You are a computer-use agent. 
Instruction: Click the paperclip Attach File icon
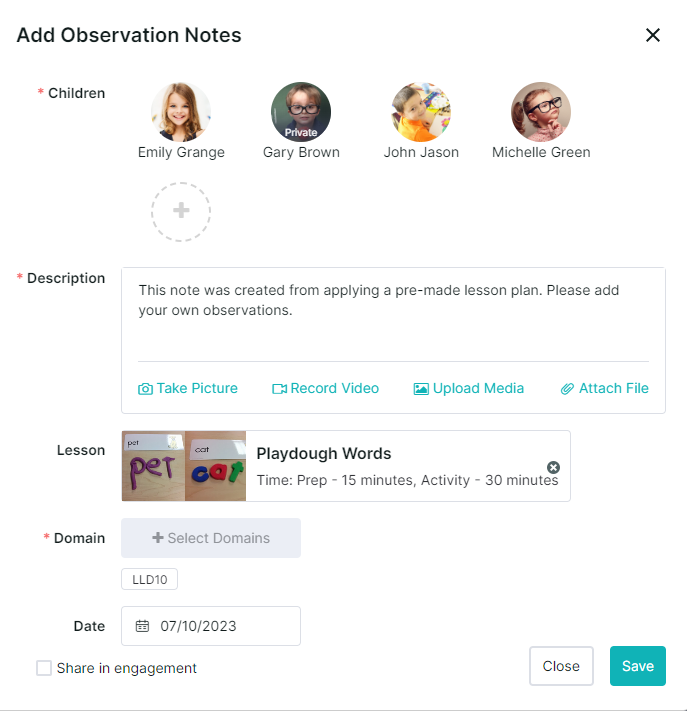click(567, 389)
